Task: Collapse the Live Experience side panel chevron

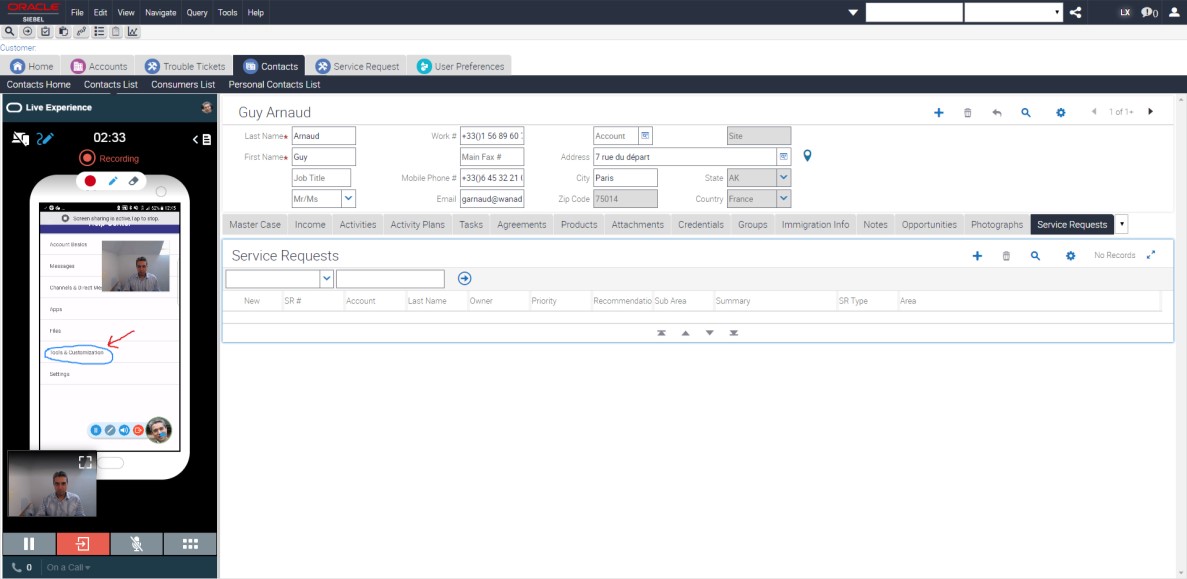Action: coord(195,139)
